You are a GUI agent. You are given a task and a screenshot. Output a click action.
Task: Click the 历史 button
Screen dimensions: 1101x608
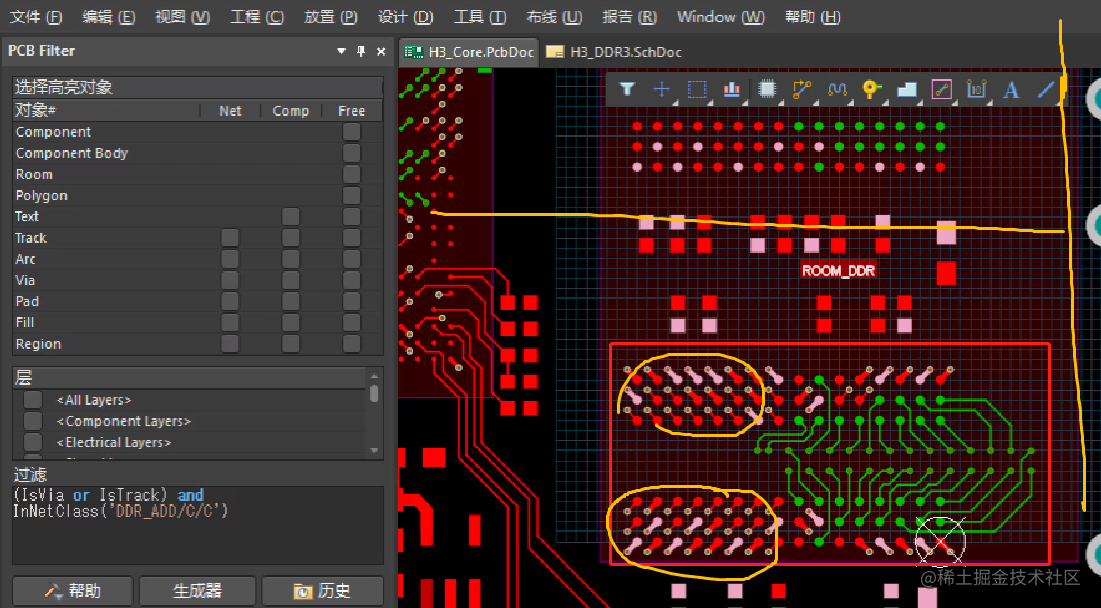(x=322, y=590)
